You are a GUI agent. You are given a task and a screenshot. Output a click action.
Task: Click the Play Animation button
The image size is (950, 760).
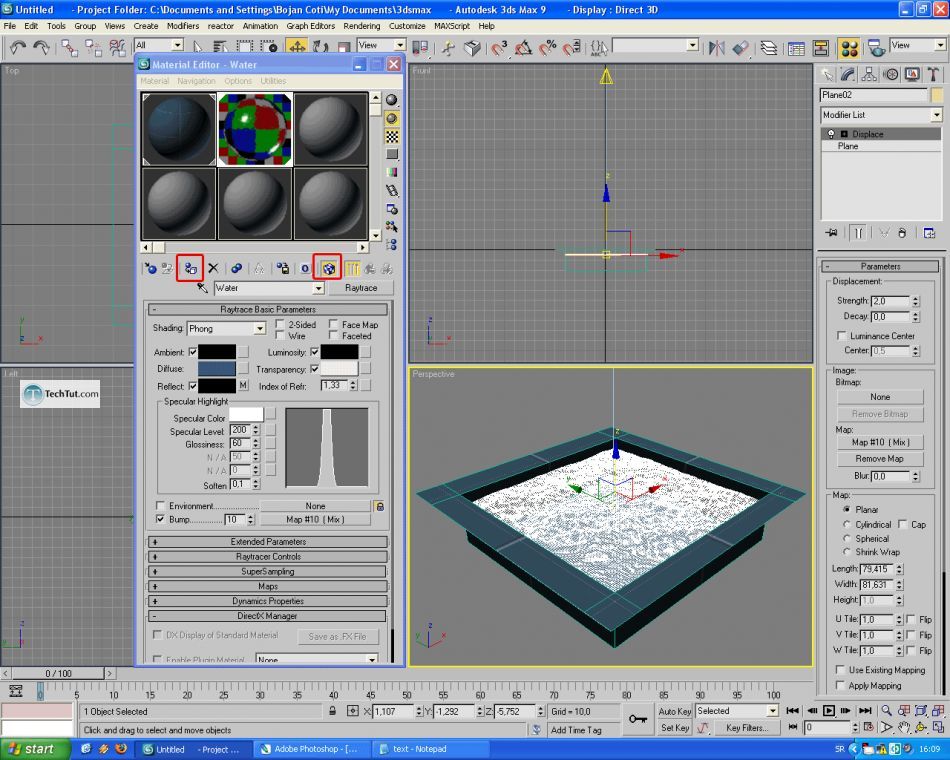pos(829,710)
